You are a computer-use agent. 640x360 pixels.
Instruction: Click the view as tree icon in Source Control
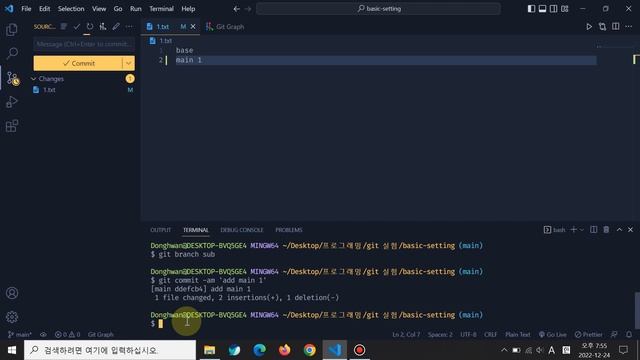[64, 27]
